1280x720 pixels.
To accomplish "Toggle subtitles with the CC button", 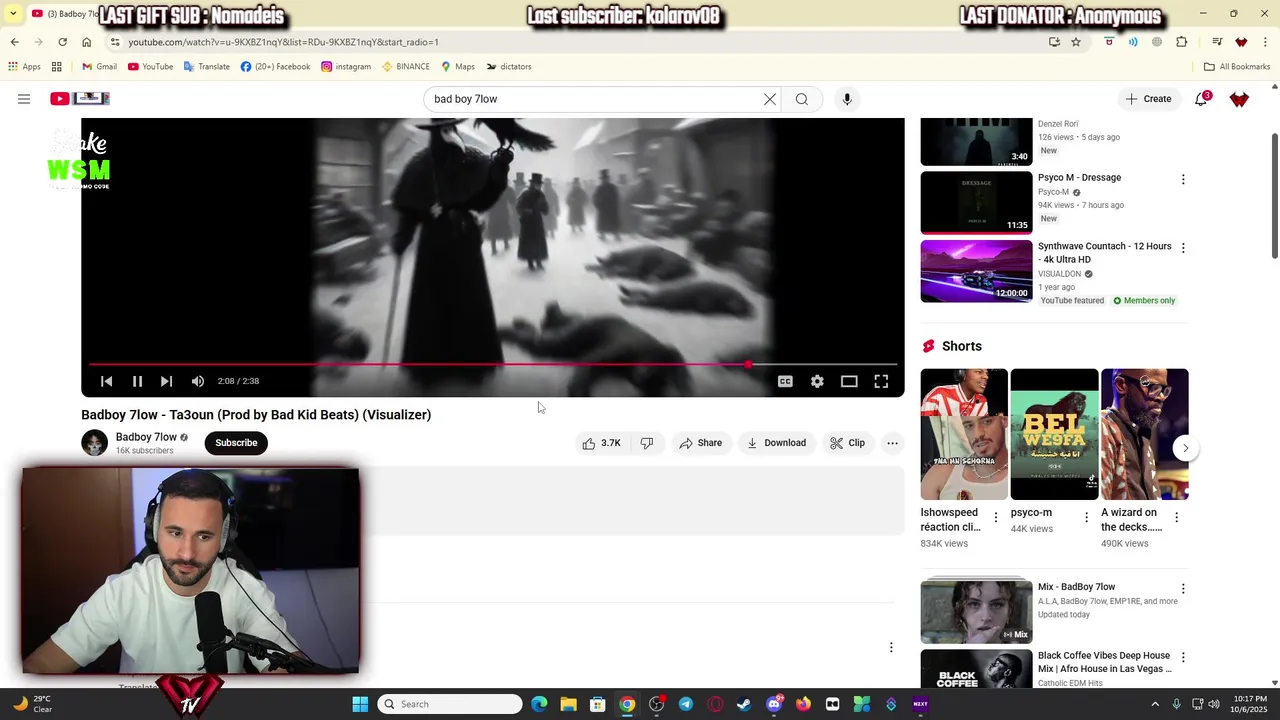I will point(785,381).
